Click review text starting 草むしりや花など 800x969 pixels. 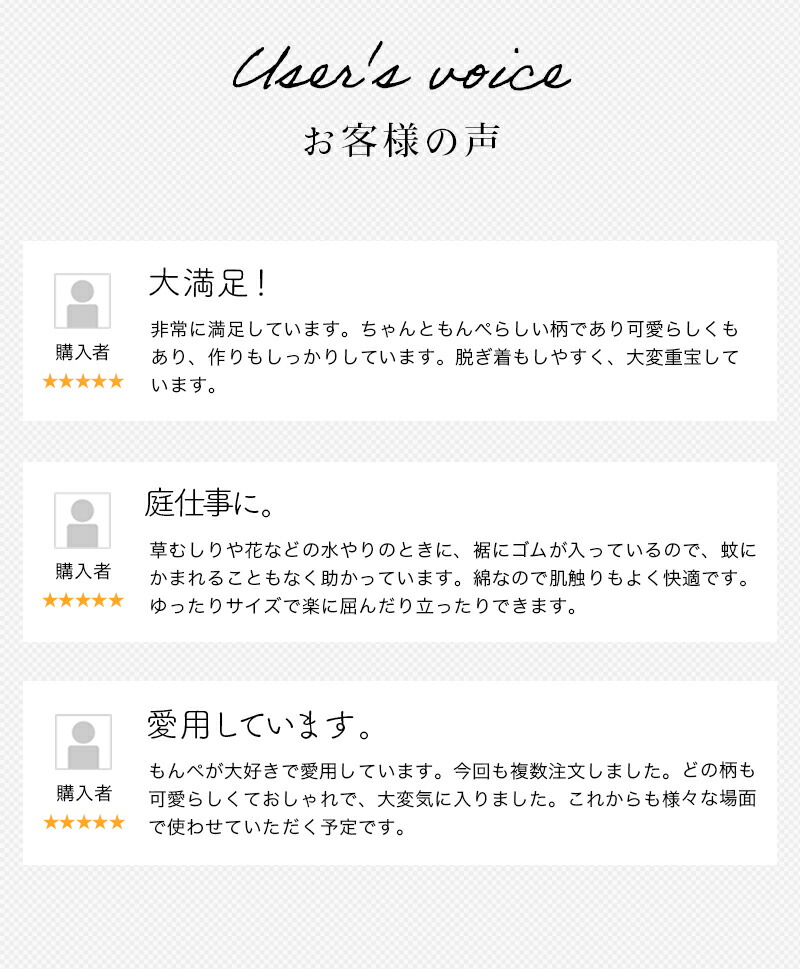[452, 578]
